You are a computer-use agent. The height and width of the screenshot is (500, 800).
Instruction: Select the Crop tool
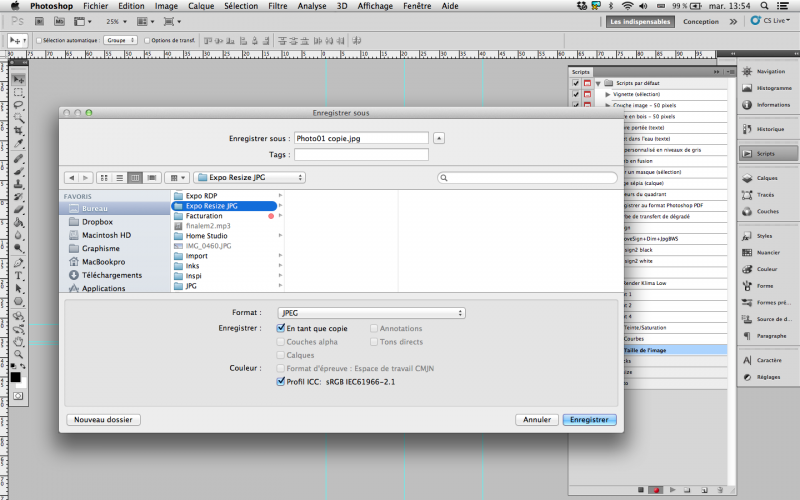pyautogui.click(x=18, y=131)
